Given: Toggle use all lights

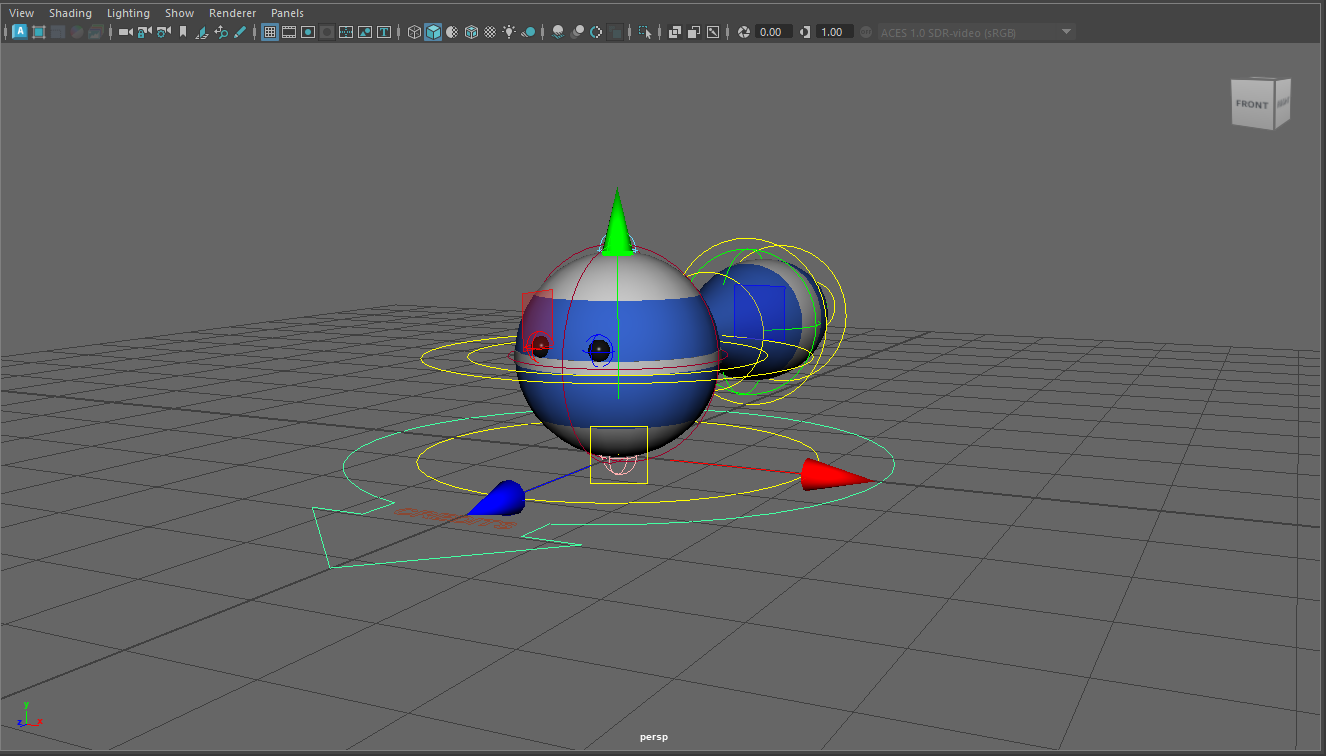Looking at the screenshot, I should (509, 32).
